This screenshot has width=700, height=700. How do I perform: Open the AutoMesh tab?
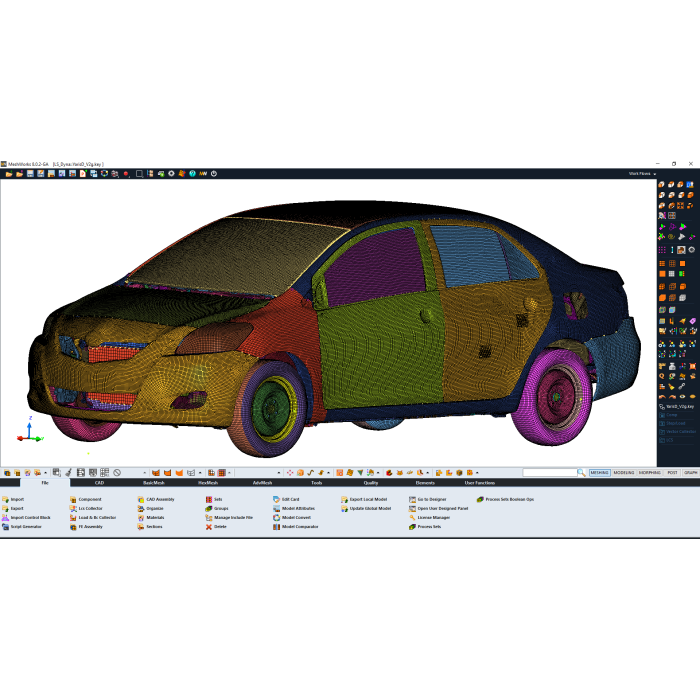tap(263, 483)
